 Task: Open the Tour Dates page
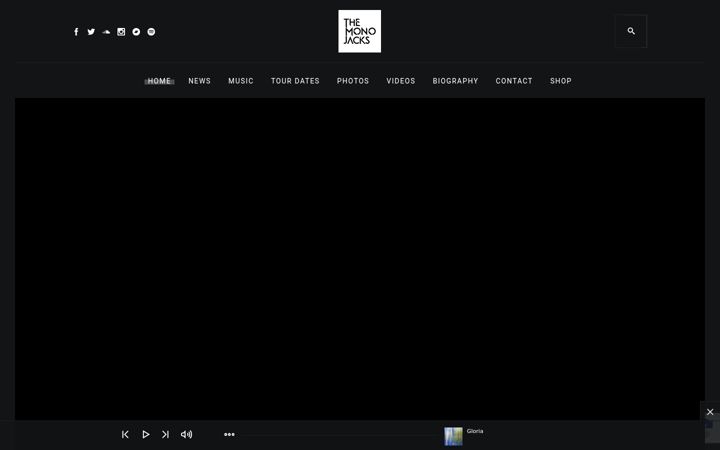tap(295, 81)
